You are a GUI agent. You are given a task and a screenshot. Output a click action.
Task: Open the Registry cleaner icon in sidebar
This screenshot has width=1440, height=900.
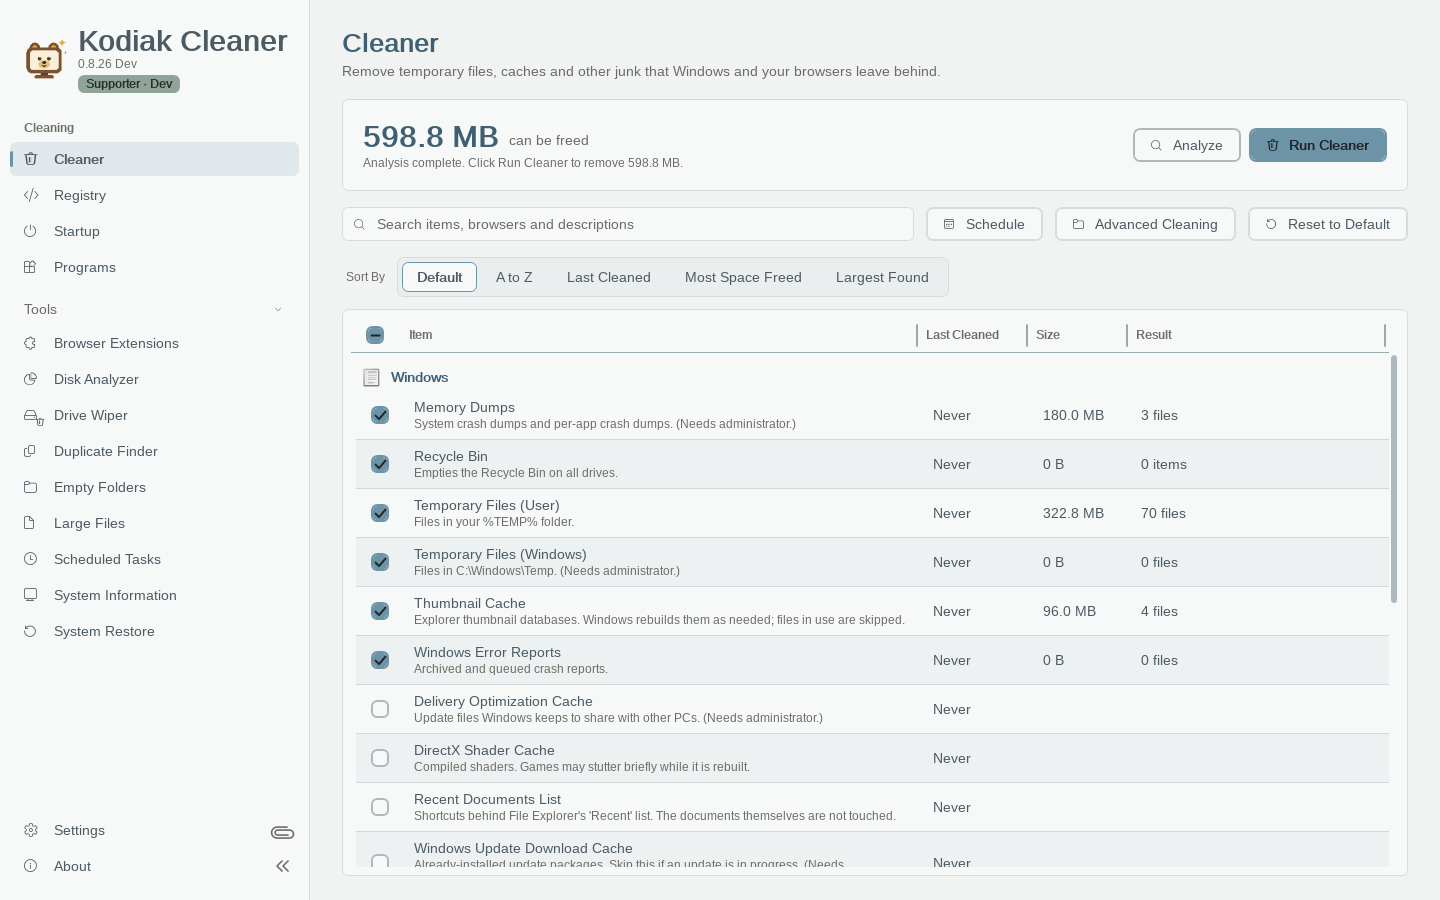pos(31,195)
